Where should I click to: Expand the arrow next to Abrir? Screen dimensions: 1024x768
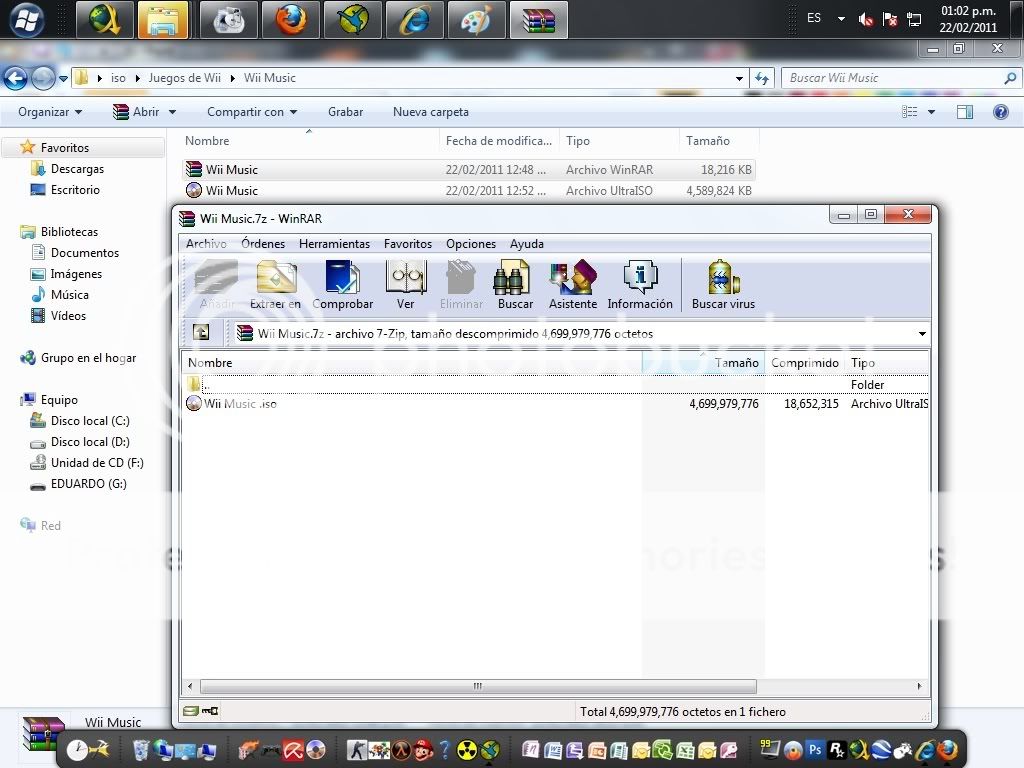coord(172,112)
